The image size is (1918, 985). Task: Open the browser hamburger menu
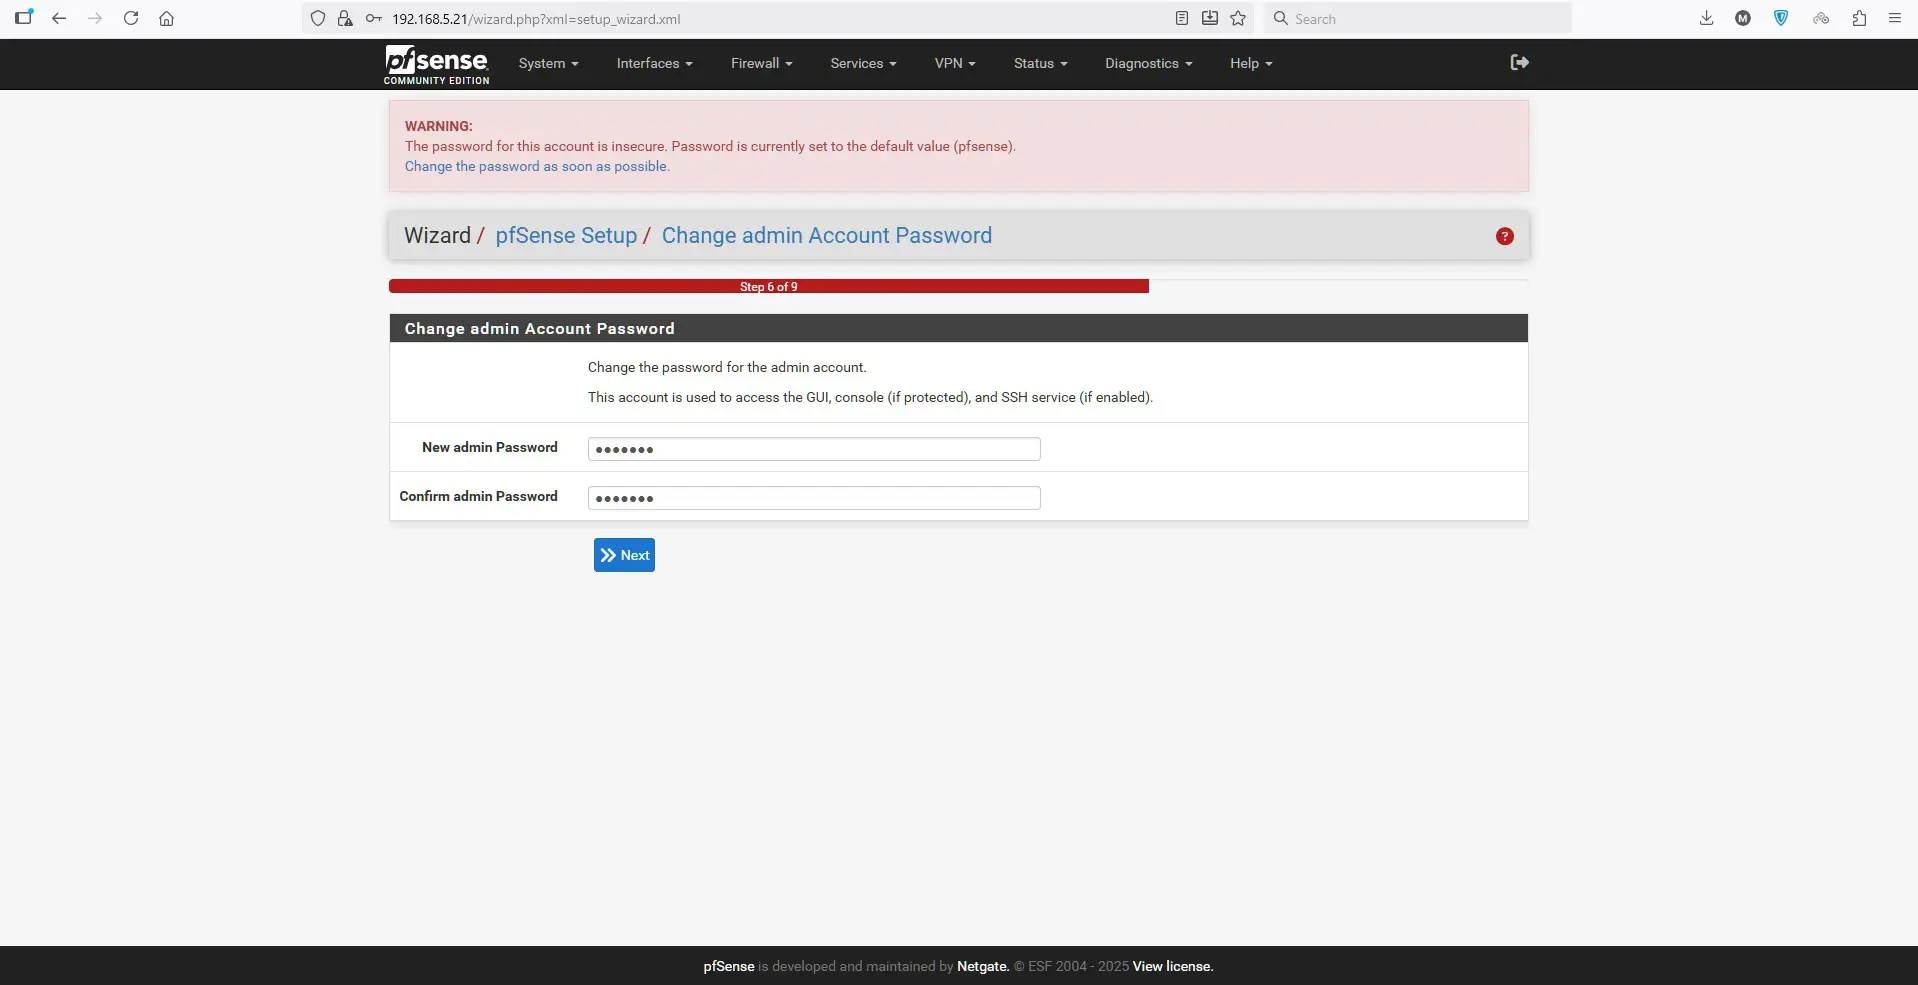pos(1895,18)
